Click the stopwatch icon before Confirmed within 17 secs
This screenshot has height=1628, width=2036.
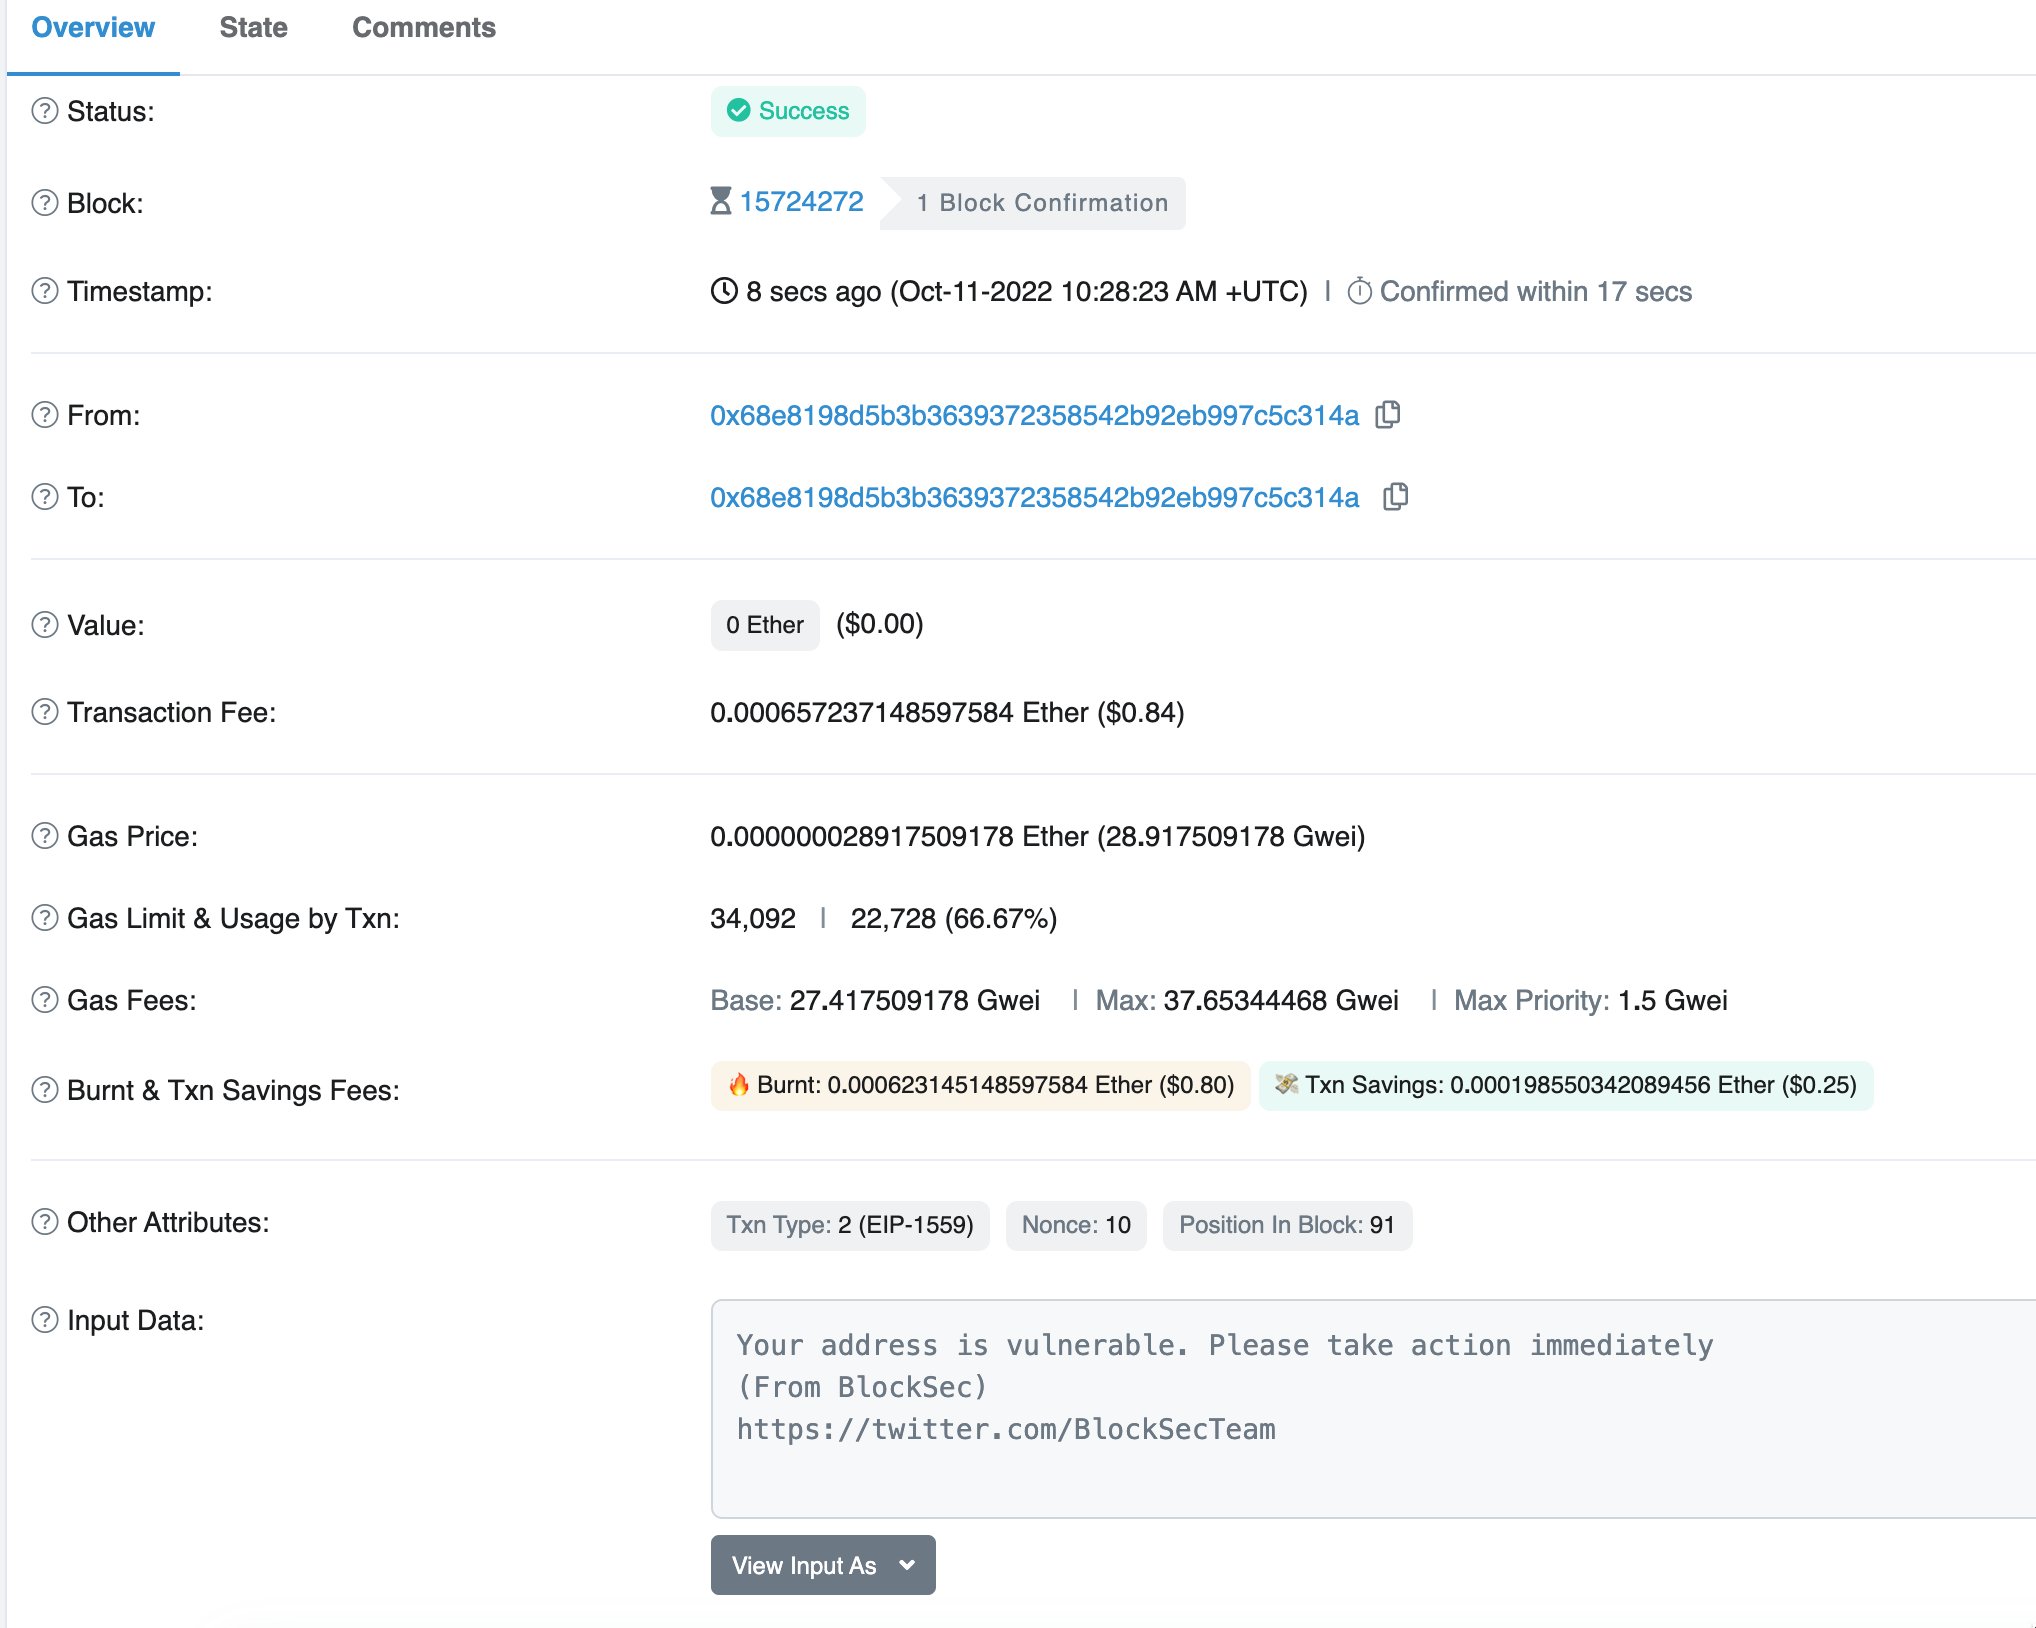1358,291
